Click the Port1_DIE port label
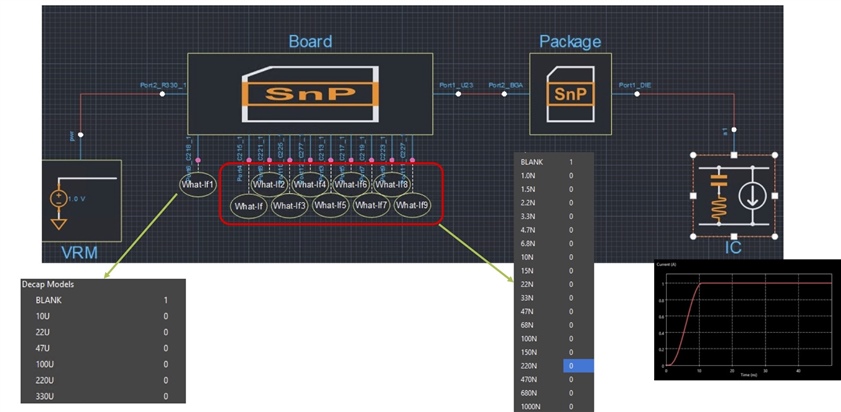Image resolution: width=841 pixels, height=412 pixels. 634,85
